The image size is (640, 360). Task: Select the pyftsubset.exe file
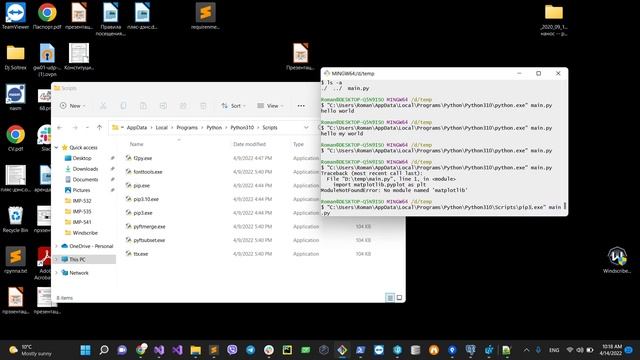(149, 240)
